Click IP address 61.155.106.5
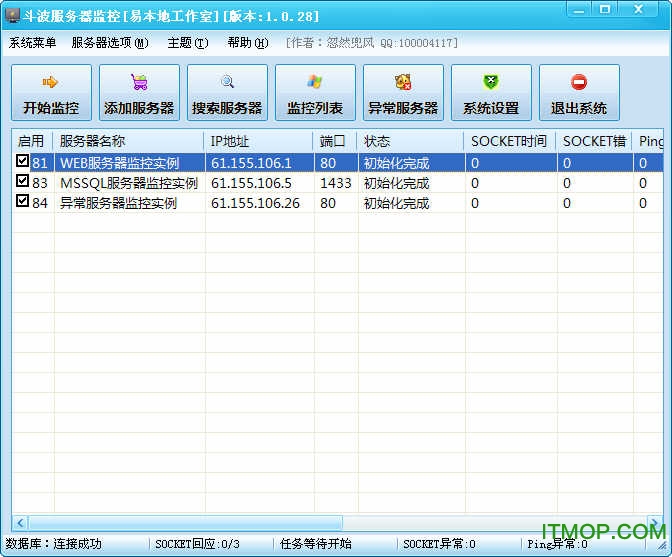Viewport: 672px width, 557px height. (x=251, y=183)
